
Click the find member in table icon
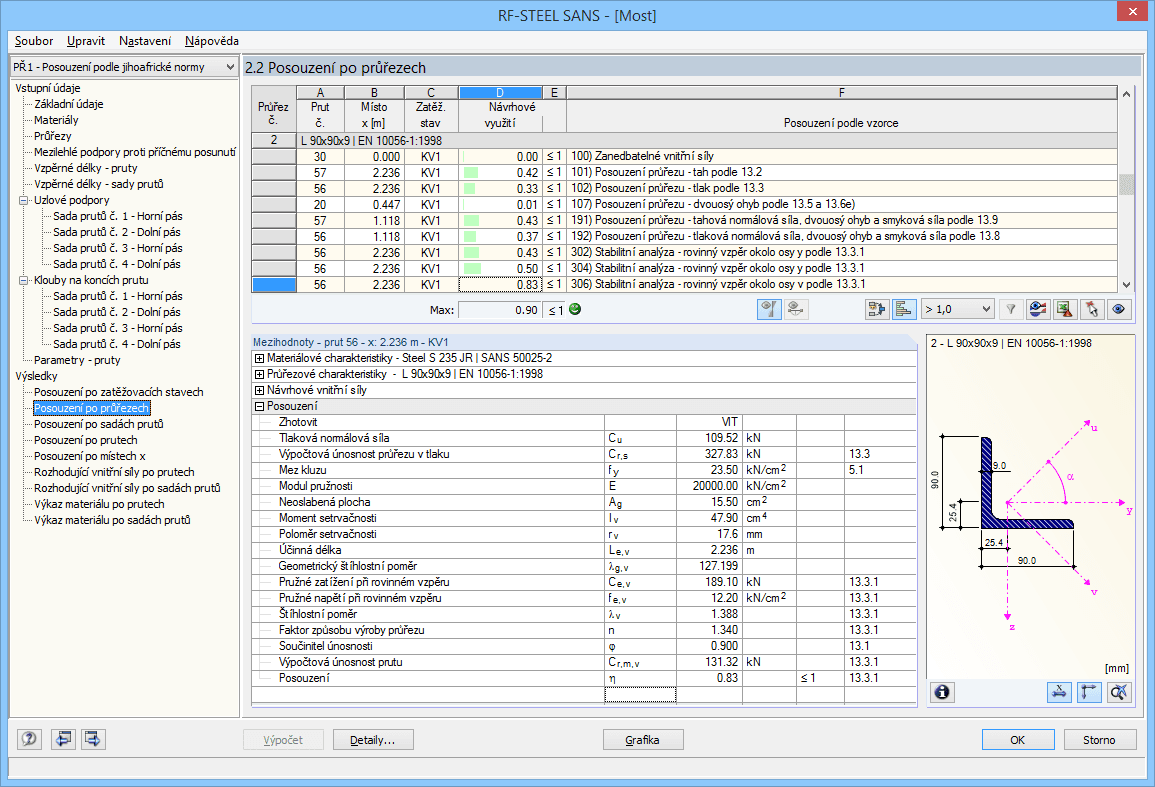click(x=877, y=309)
